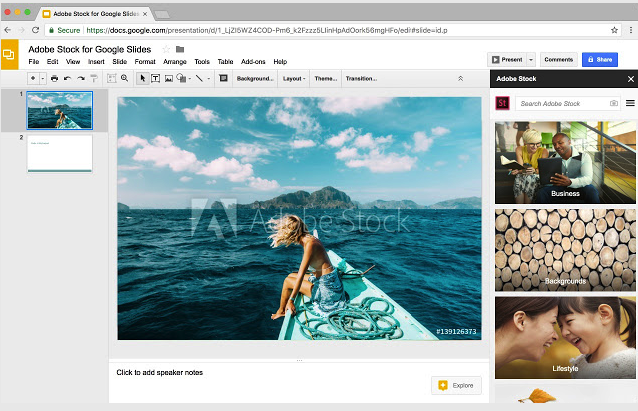Open the Chrome three-dot menu
Viewport: 638px width, 411px height.
[x=631, y=30]
